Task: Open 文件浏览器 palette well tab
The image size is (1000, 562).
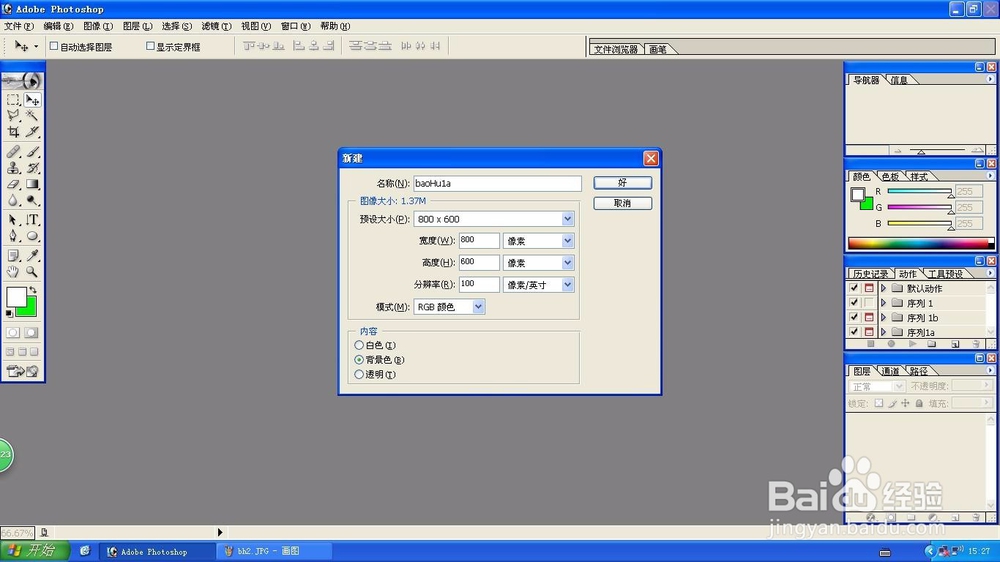Action: [615, 49]
